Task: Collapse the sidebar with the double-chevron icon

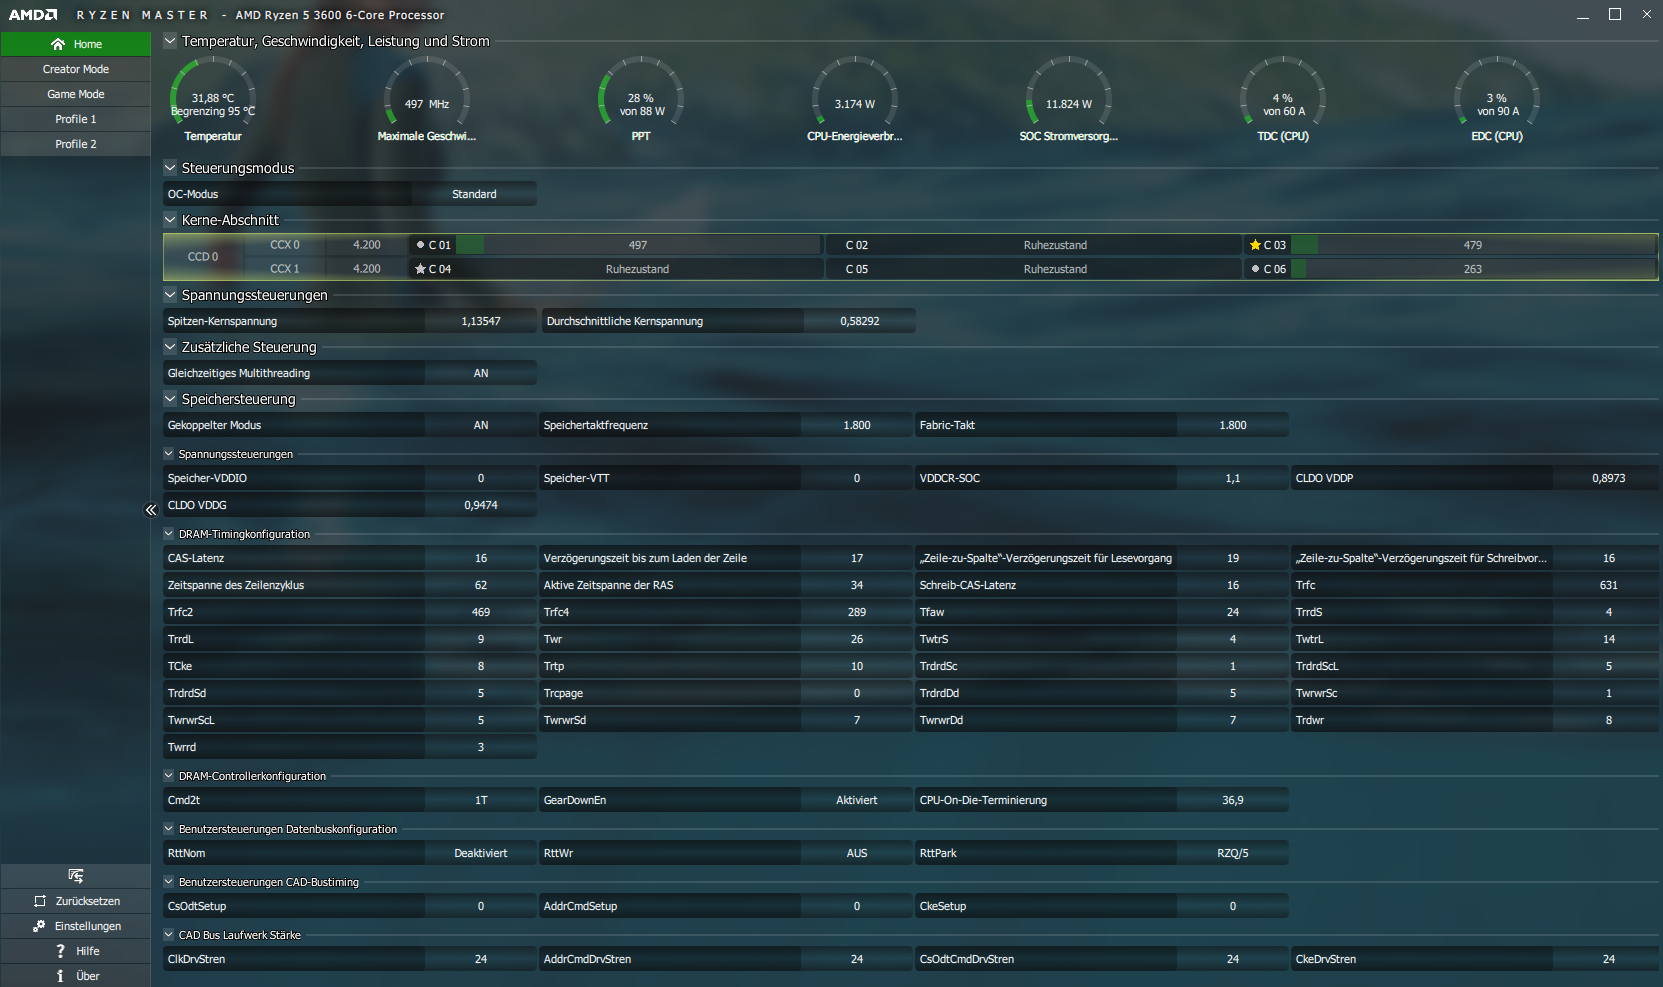Action: (151, 510)
